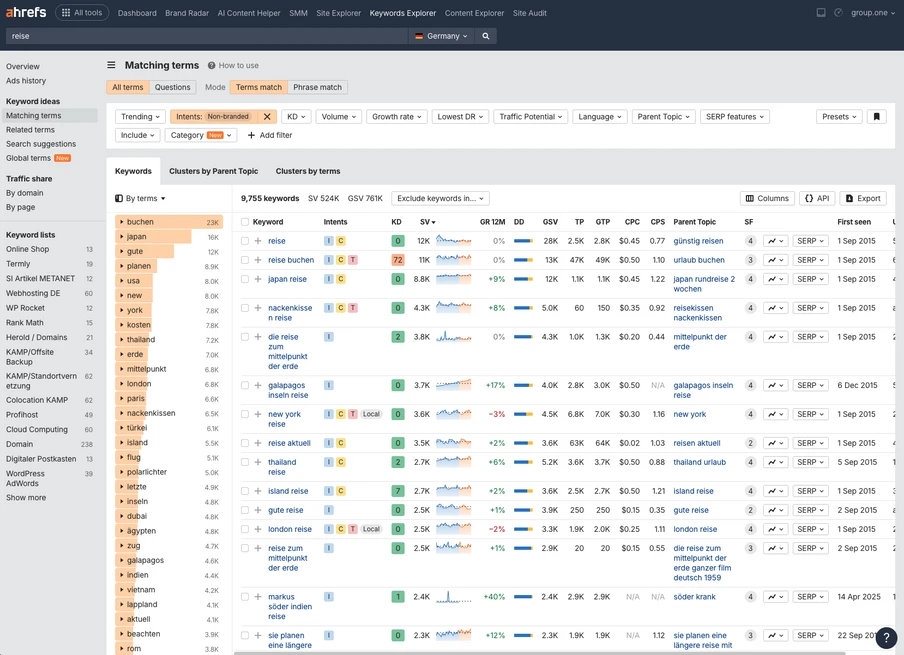Select all keywords with the header checkbox
This screenshot has height=655, width=904.
(x=245, y=221)
